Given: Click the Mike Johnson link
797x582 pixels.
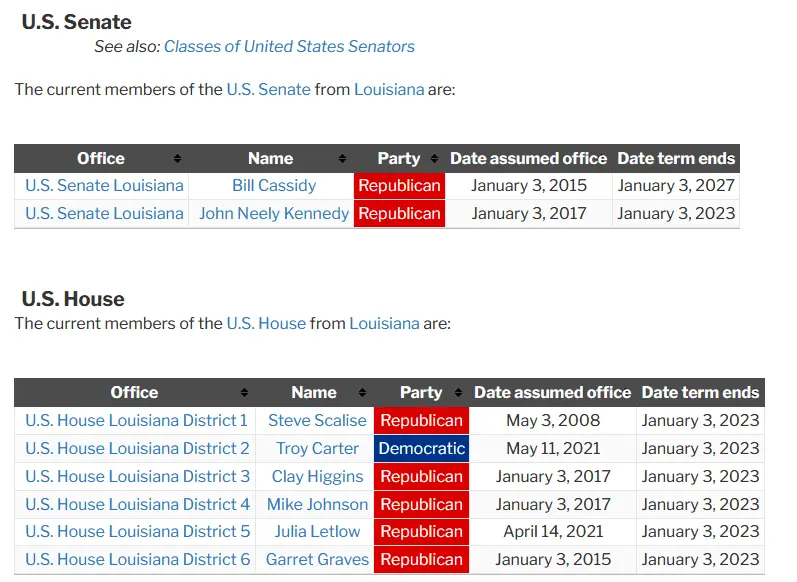Looking at the screenshot, I should [317, 504].
